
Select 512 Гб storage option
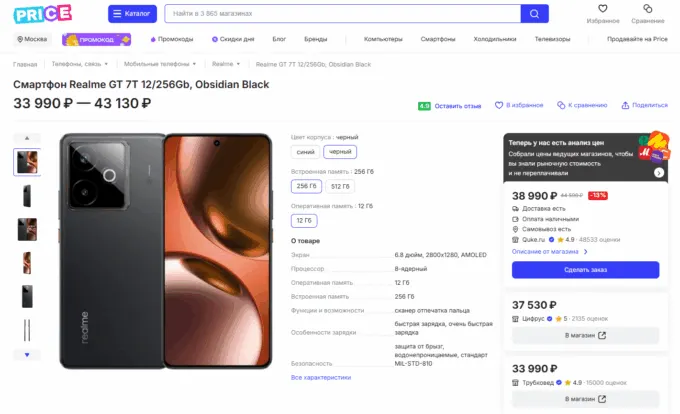[340, 186]
